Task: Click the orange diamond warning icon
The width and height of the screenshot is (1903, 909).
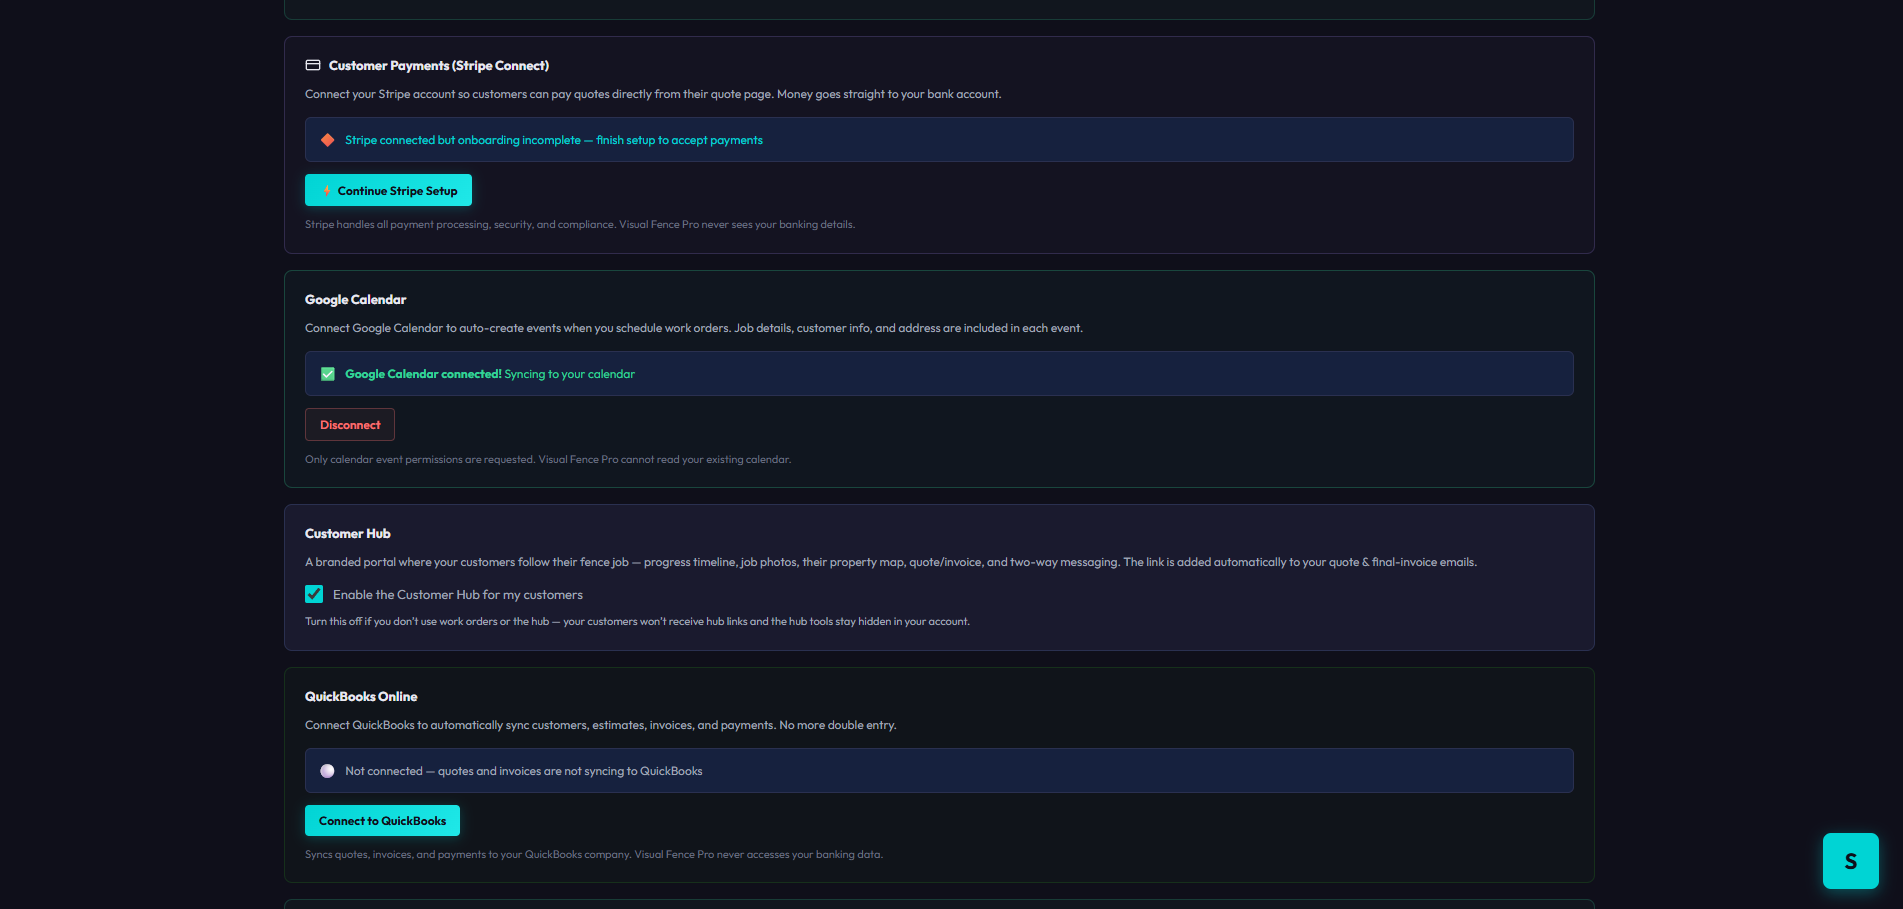Action: click(327, 140)
